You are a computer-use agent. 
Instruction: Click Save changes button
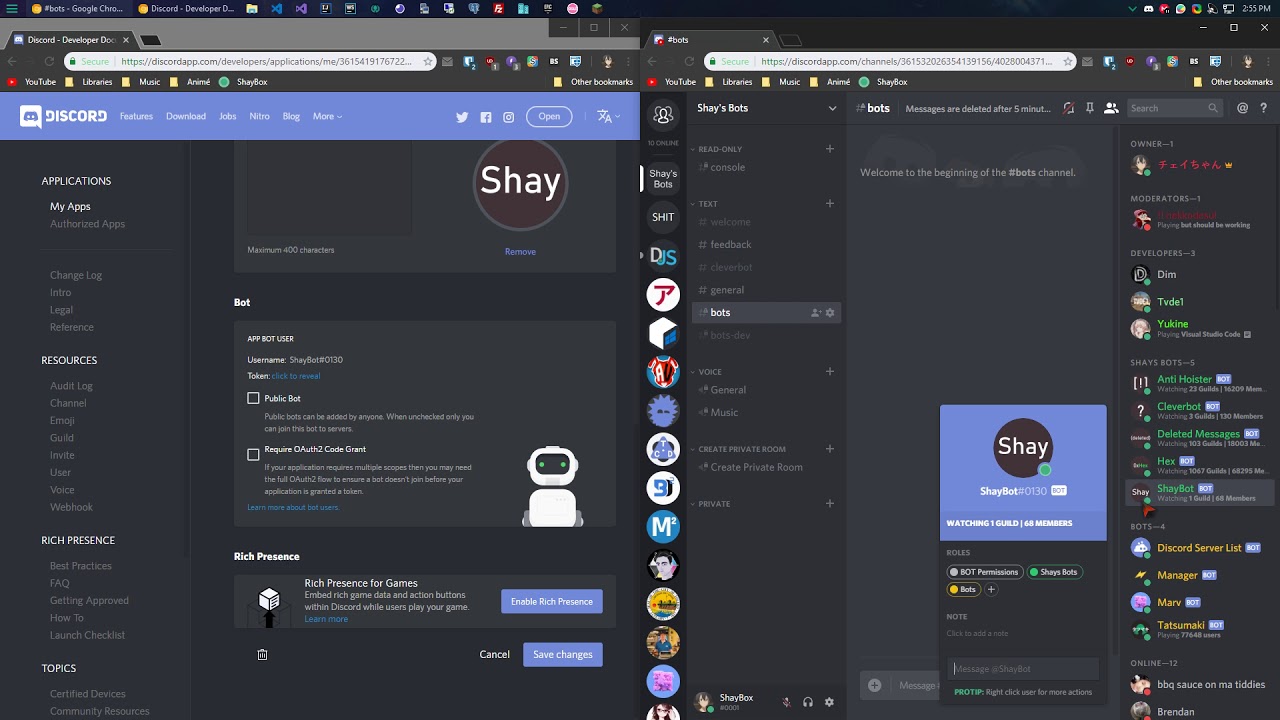(563, 655)
